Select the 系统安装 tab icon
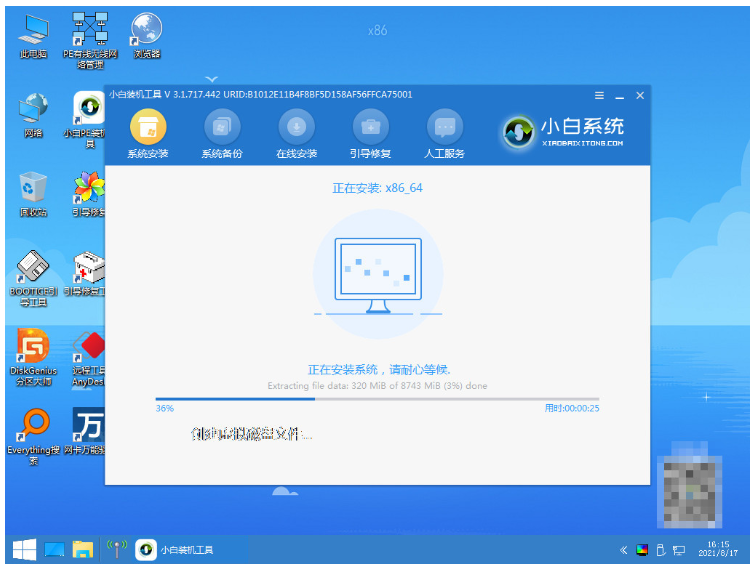Image resolution: width=750 pixels, height=575 pixels. coord(148,127)
